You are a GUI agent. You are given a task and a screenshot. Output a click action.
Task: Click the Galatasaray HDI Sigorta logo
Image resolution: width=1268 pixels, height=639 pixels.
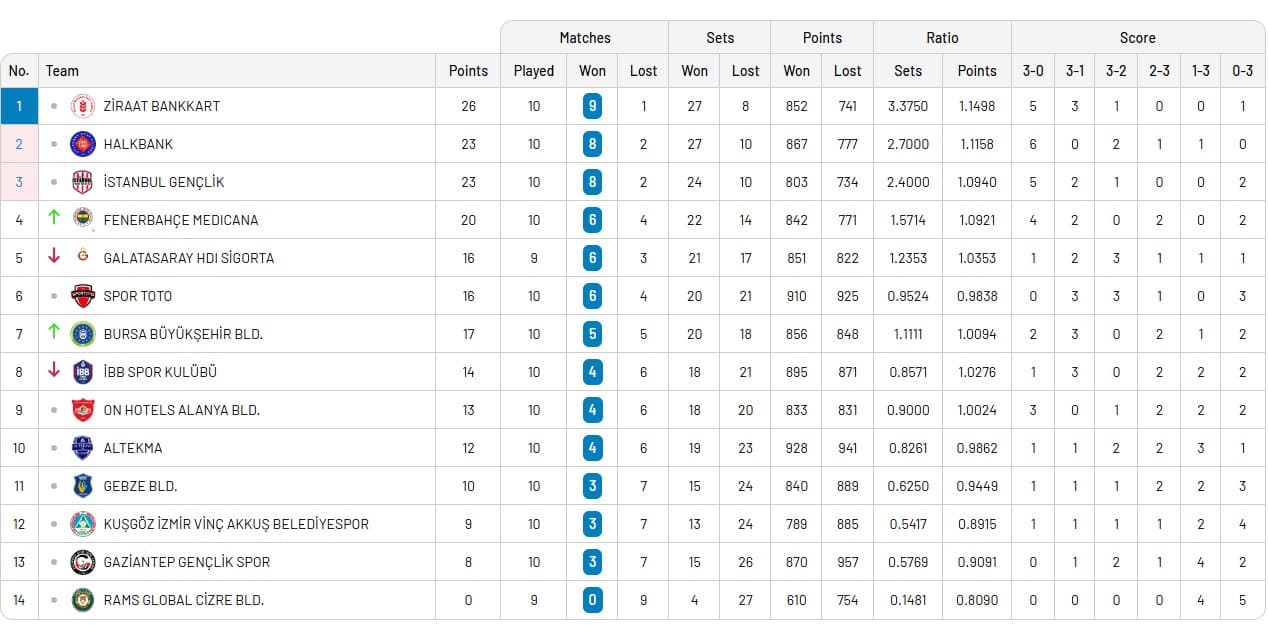click(83, 257)
